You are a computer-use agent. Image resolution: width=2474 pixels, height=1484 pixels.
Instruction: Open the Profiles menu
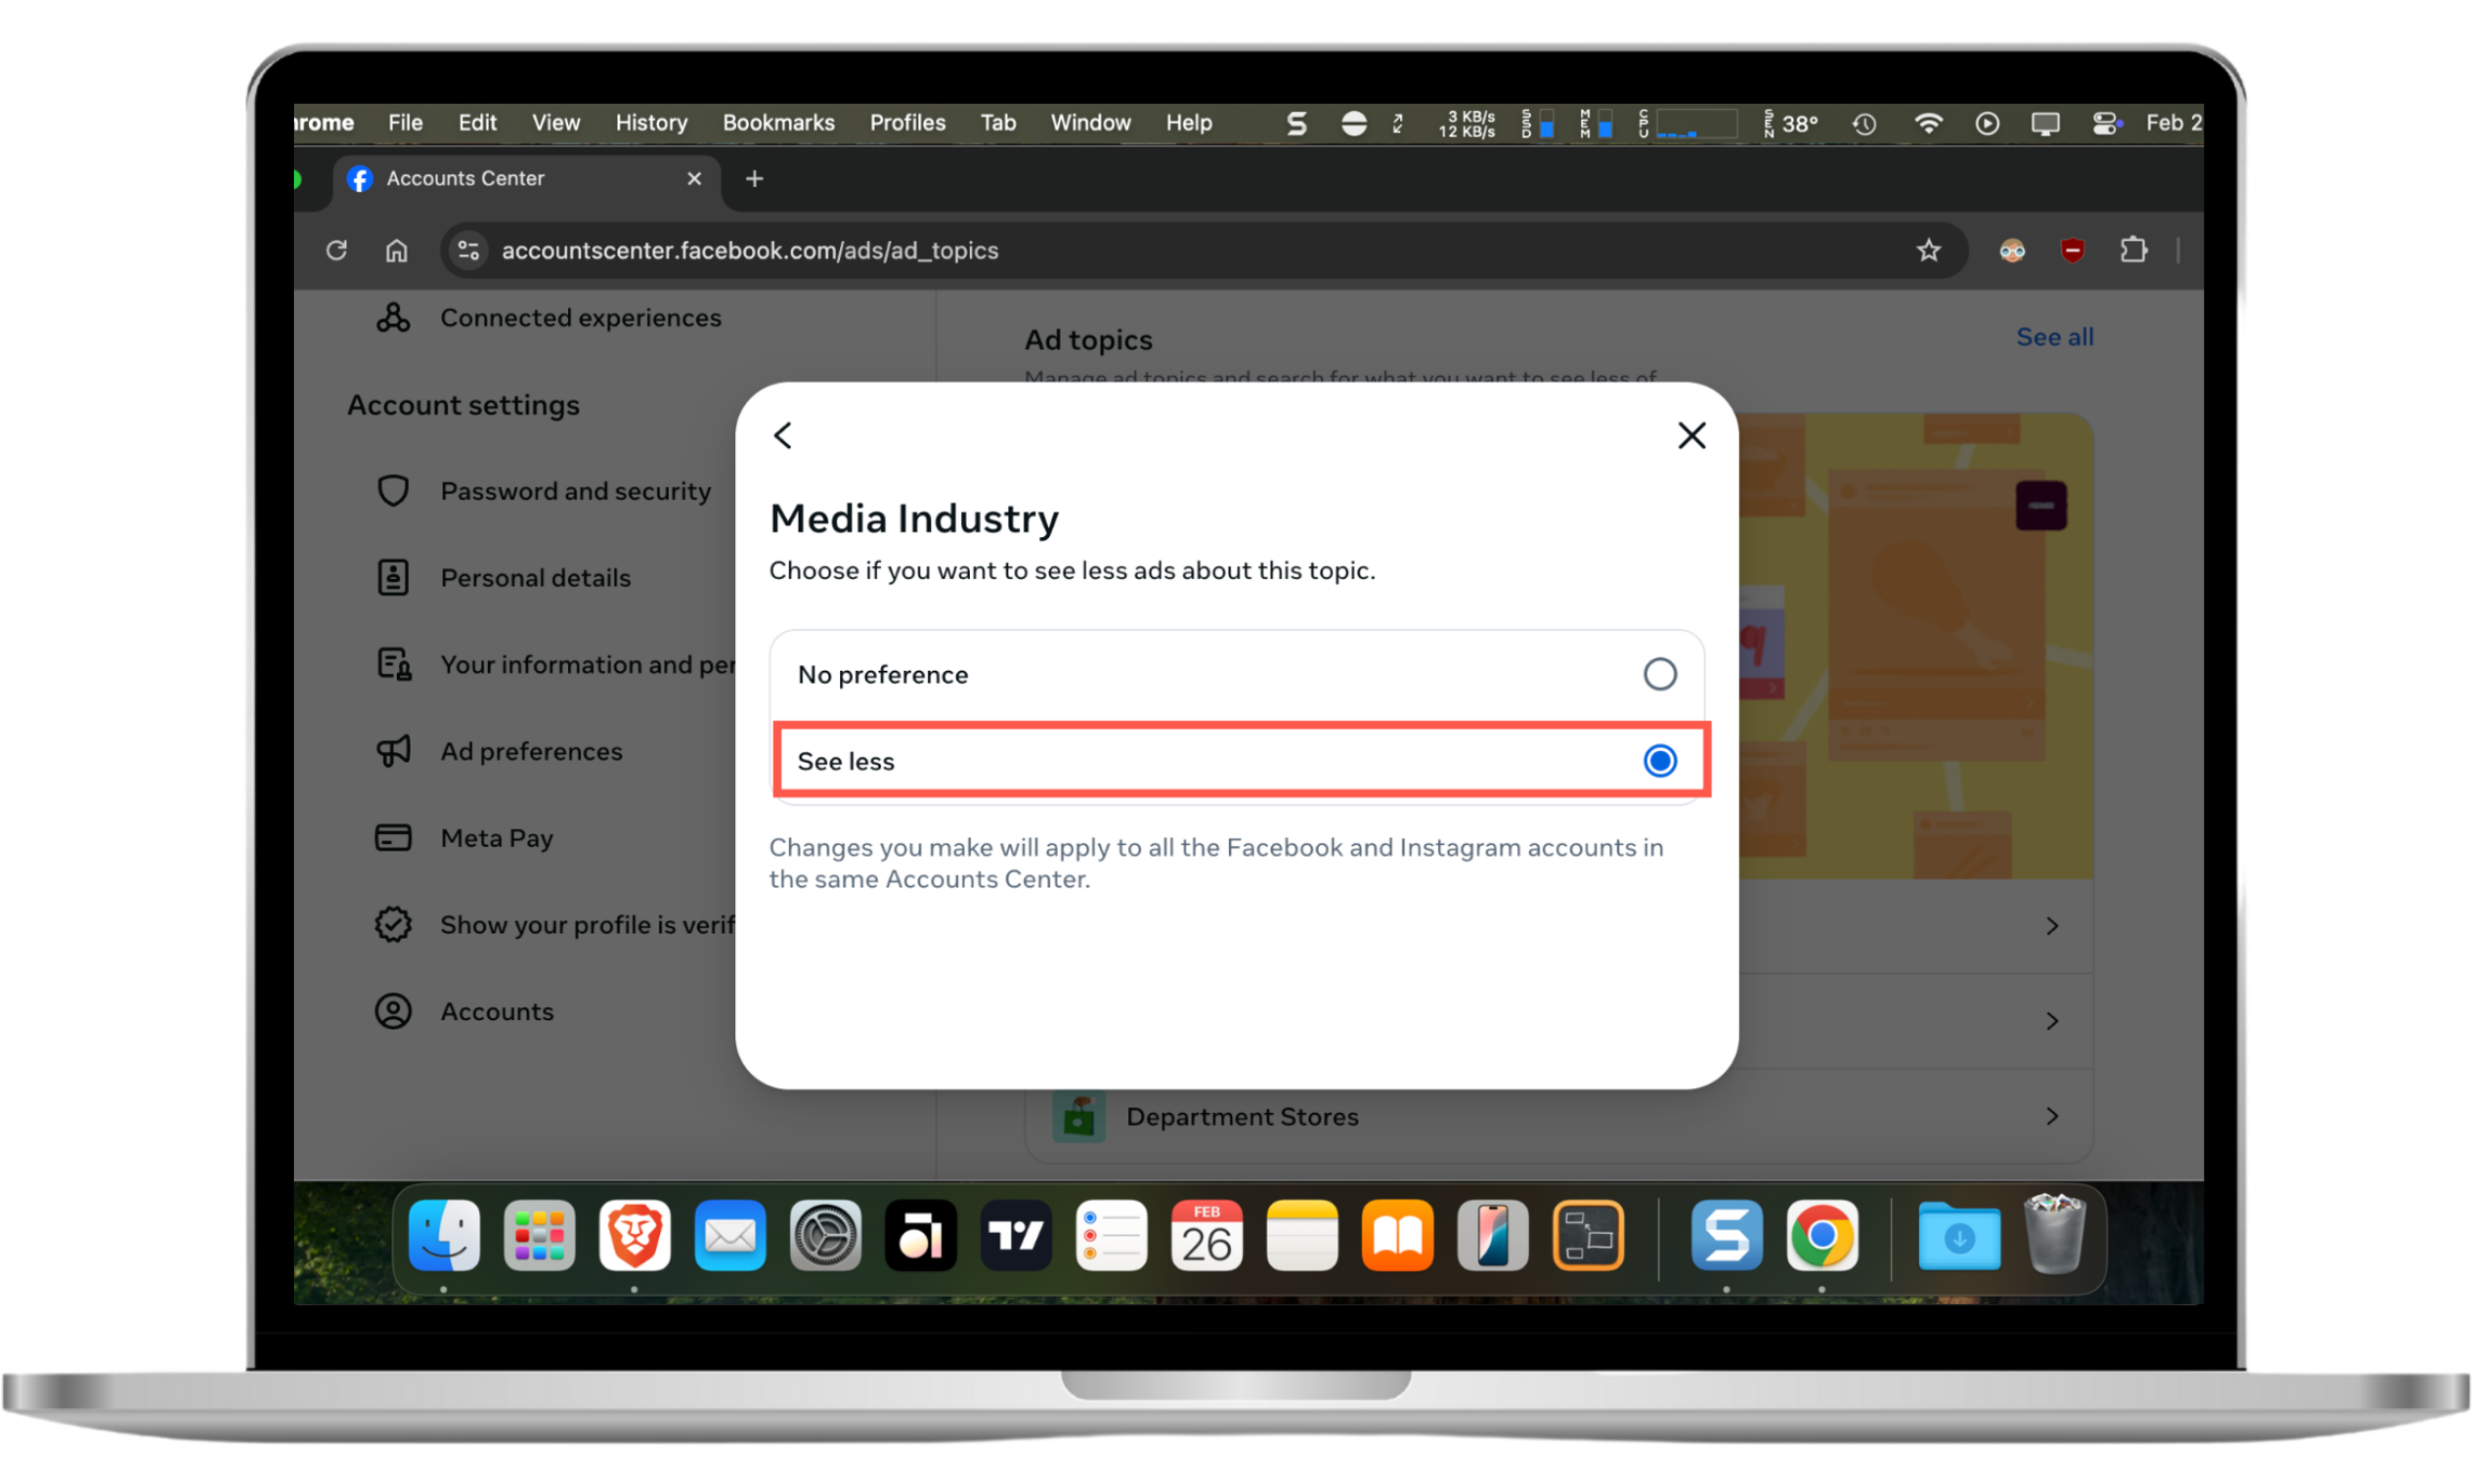[x=907, y=123]
